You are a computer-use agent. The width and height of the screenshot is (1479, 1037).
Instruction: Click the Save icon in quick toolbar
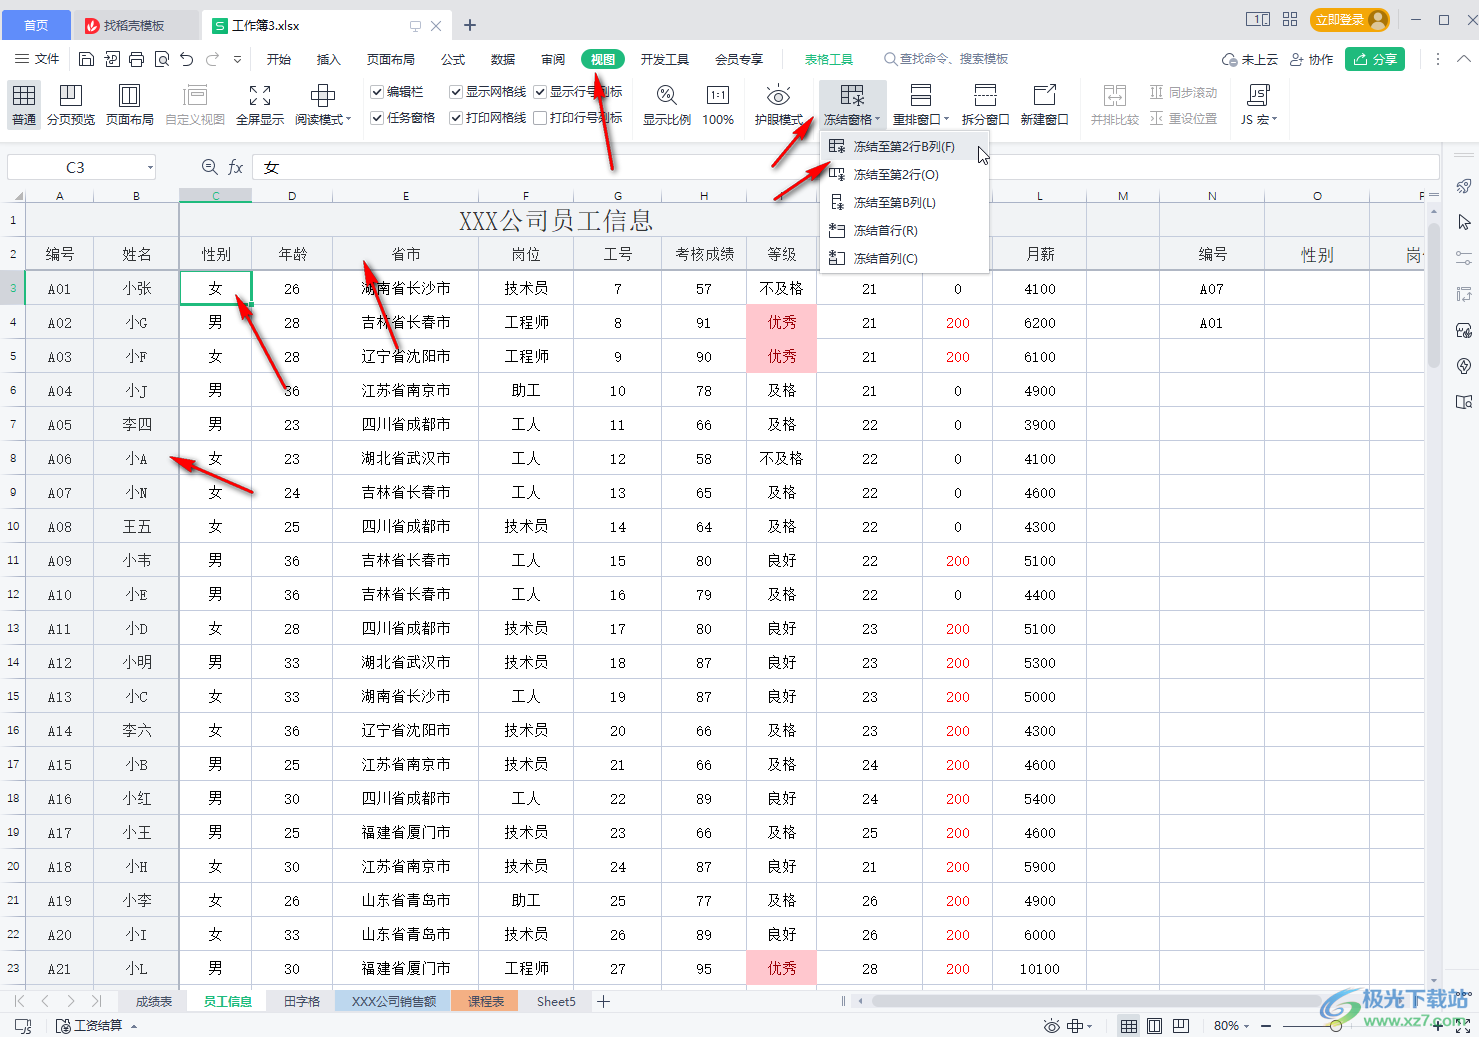[87, 59]
